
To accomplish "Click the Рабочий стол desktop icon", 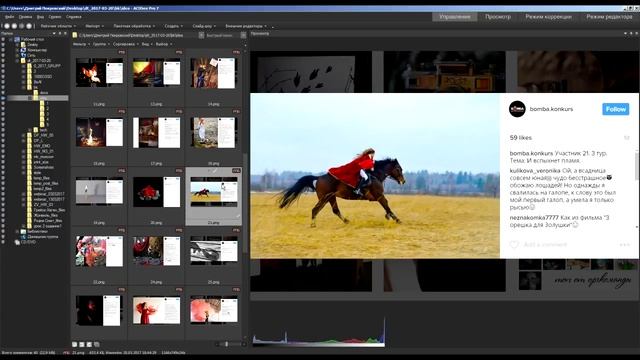I will pyautogui.click(x=17, y=39).
